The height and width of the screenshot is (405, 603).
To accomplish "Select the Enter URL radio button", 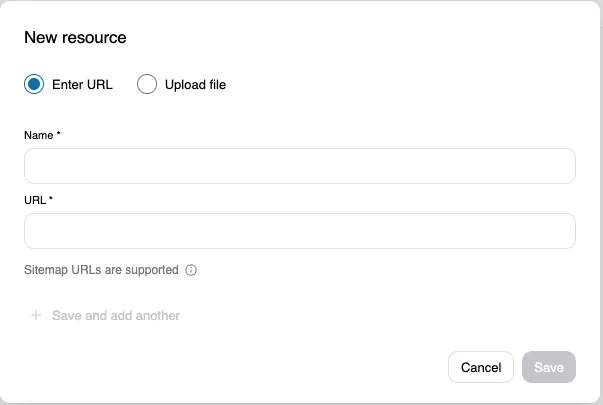I will click(x=34, y=85).
